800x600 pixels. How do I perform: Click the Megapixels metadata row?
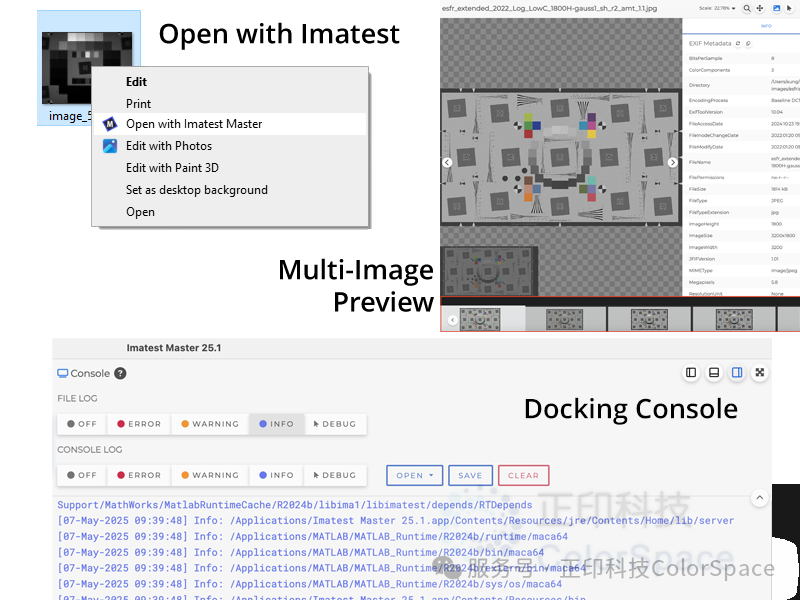pos(741,282)
